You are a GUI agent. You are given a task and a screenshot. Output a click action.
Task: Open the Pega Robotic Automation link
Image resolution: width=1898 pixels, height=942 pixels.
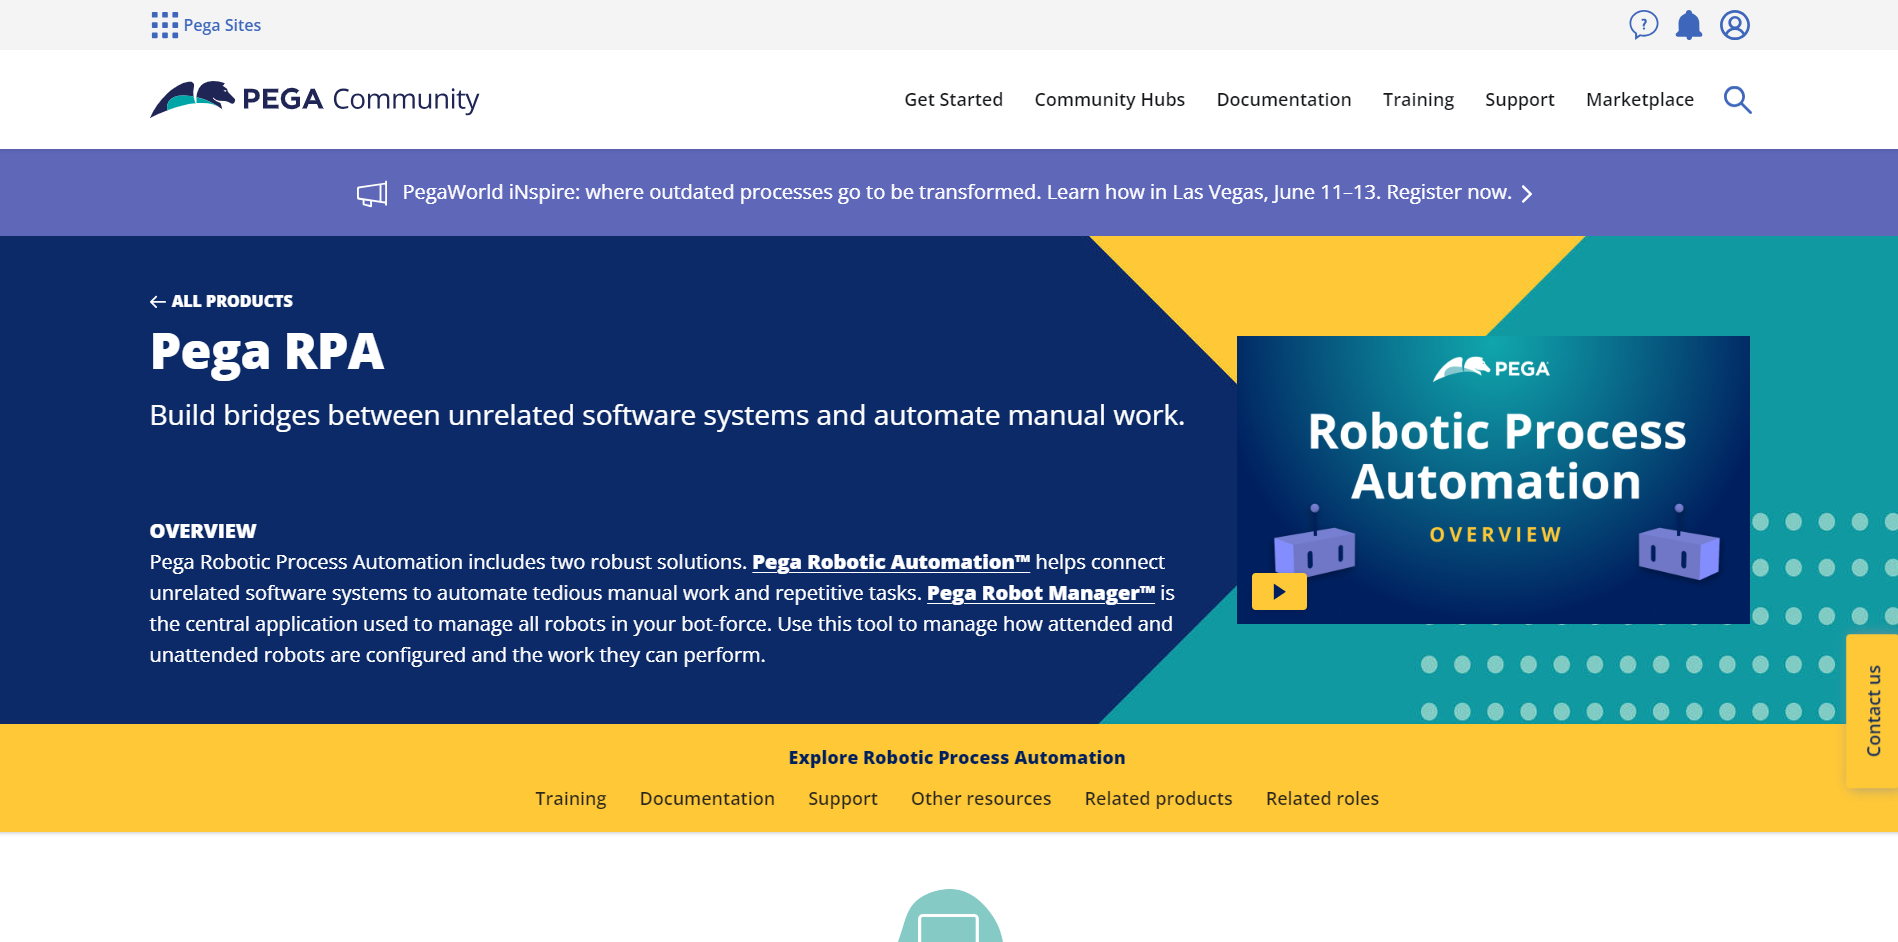click(x=891, y=562)
